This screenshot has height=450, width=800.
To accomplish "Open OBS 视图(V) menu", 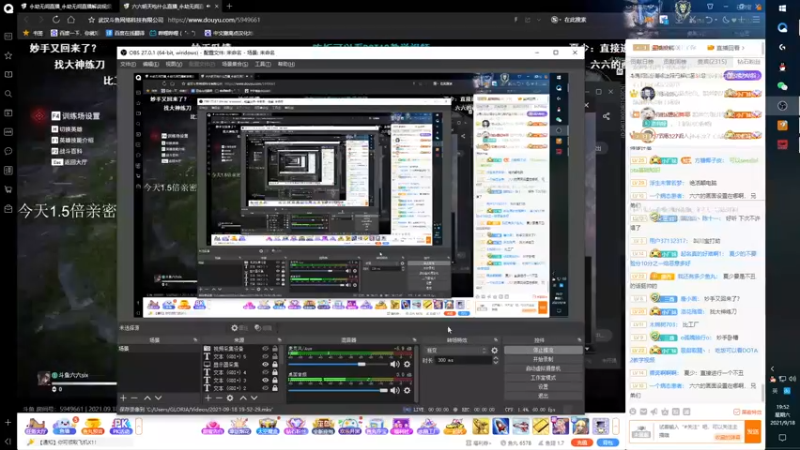I will 173,64.
